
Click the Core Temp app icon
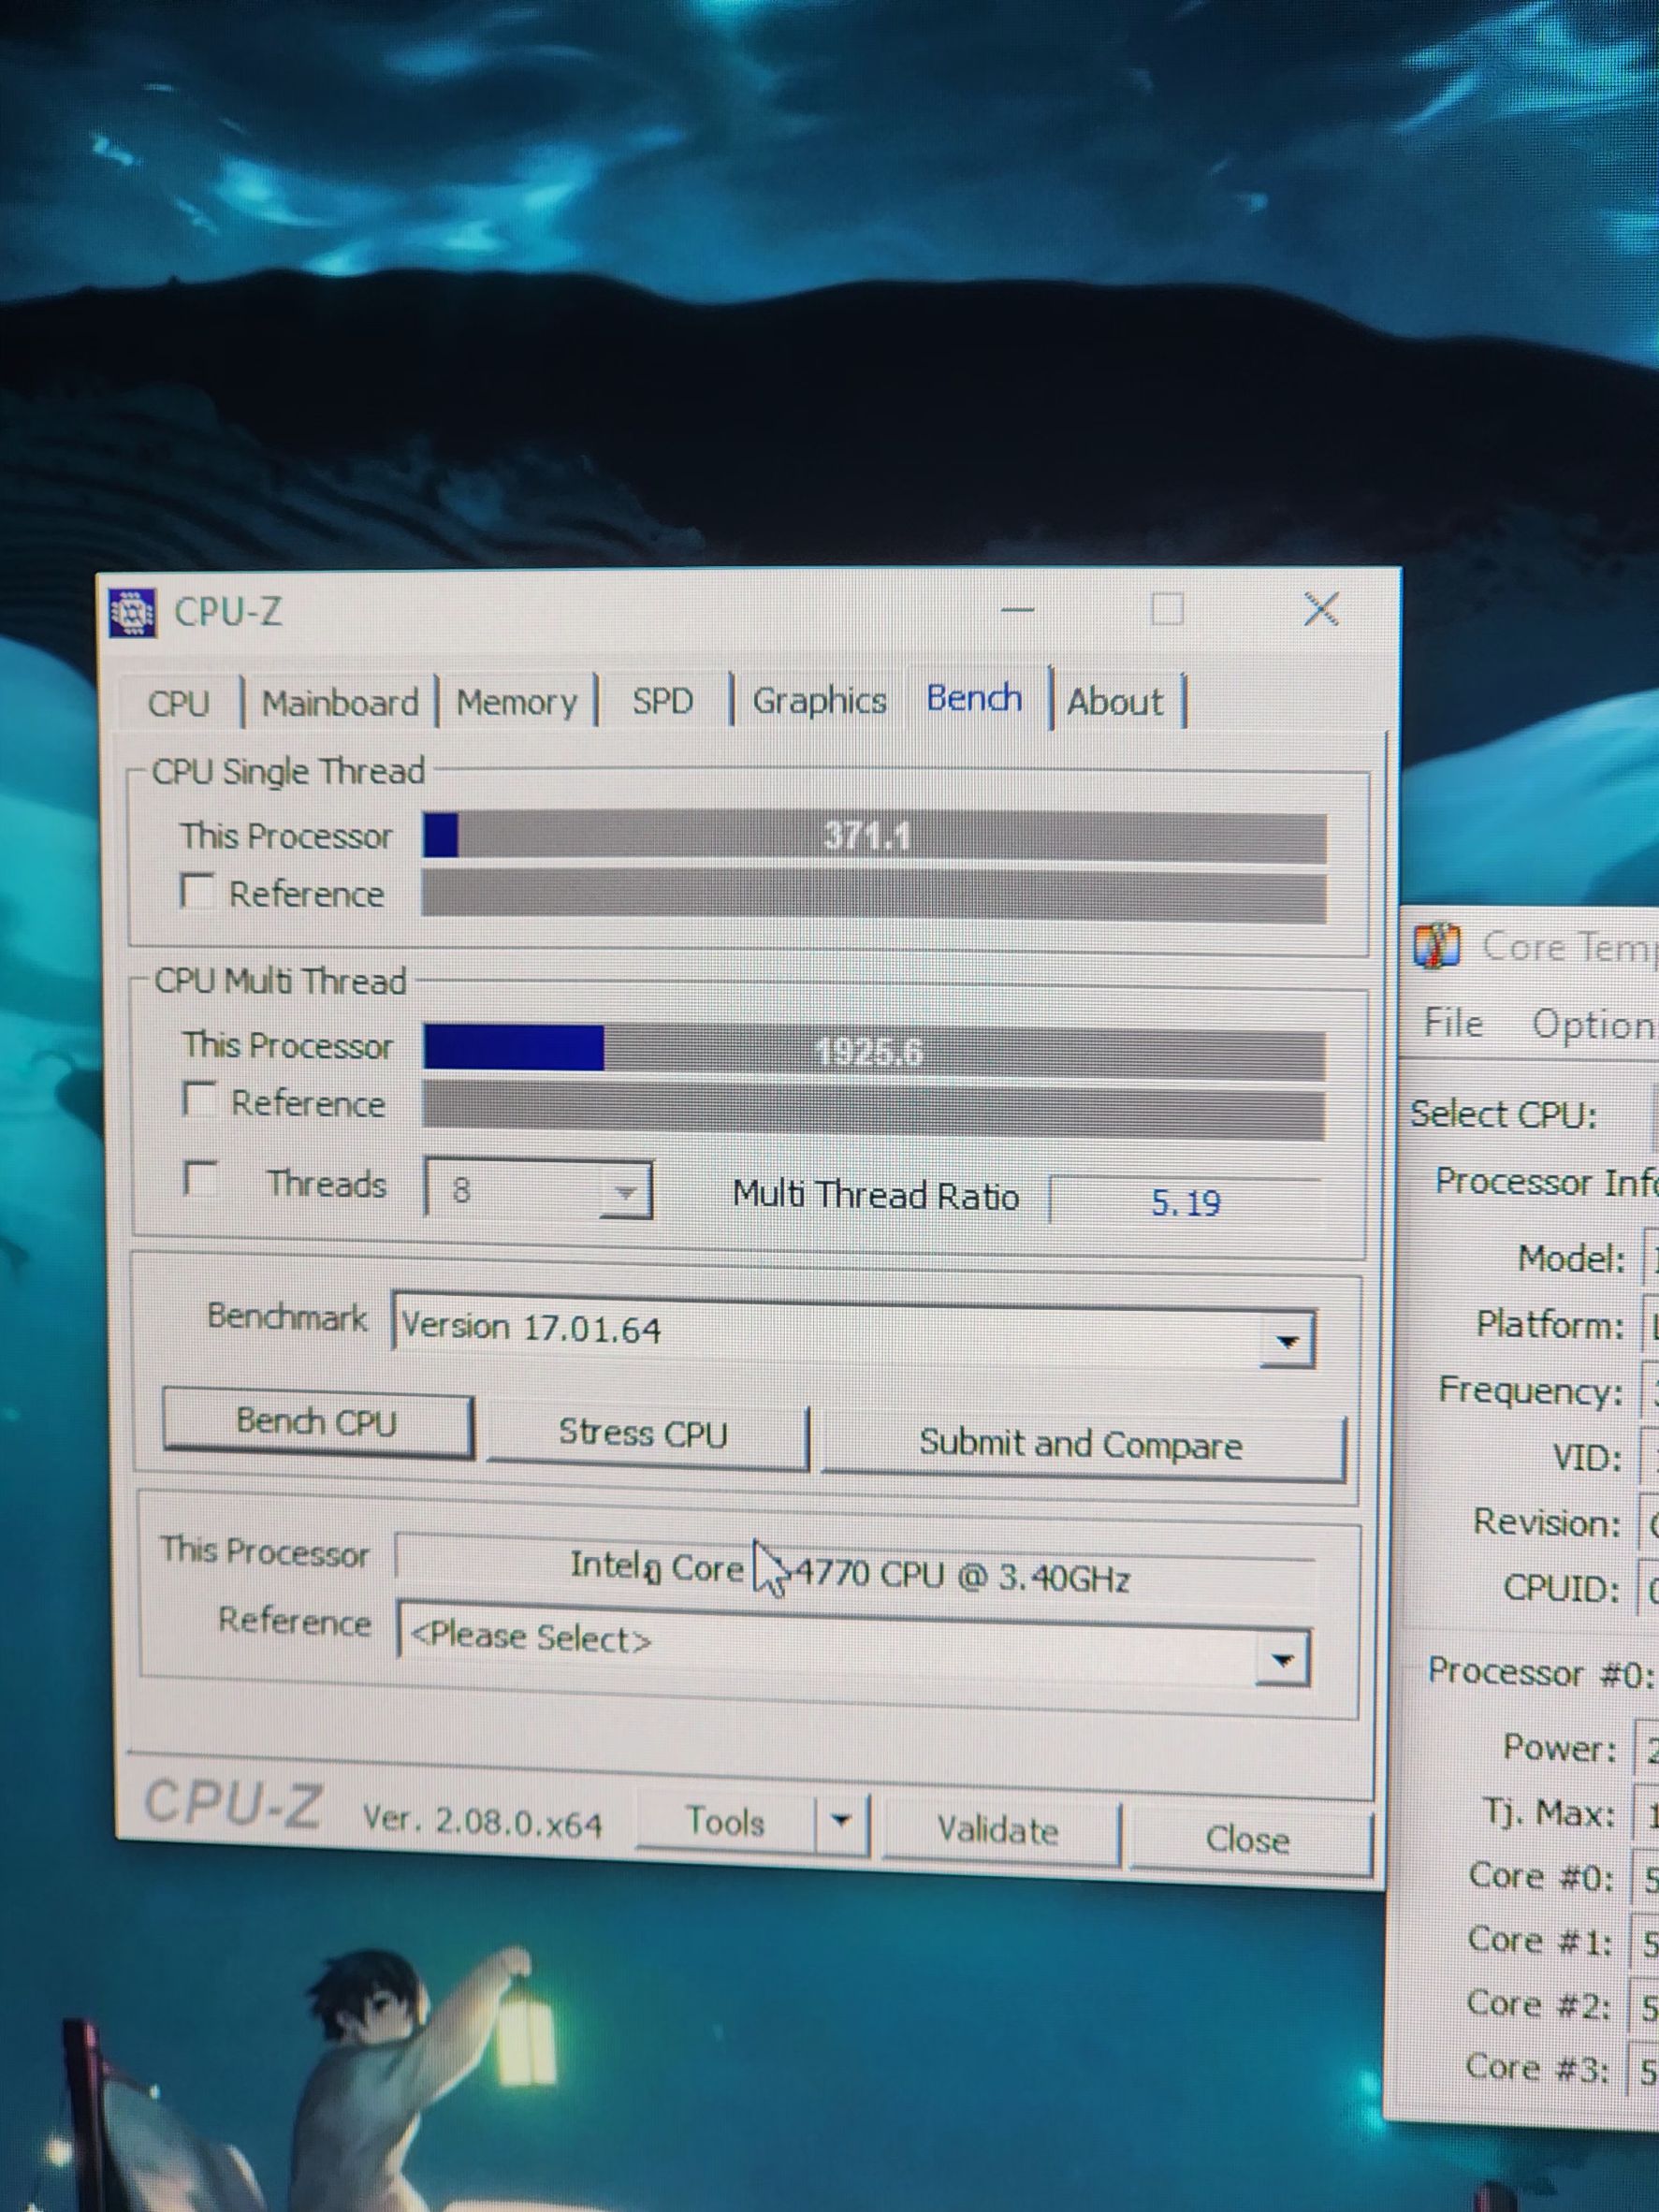click(x=1437, y=946)
